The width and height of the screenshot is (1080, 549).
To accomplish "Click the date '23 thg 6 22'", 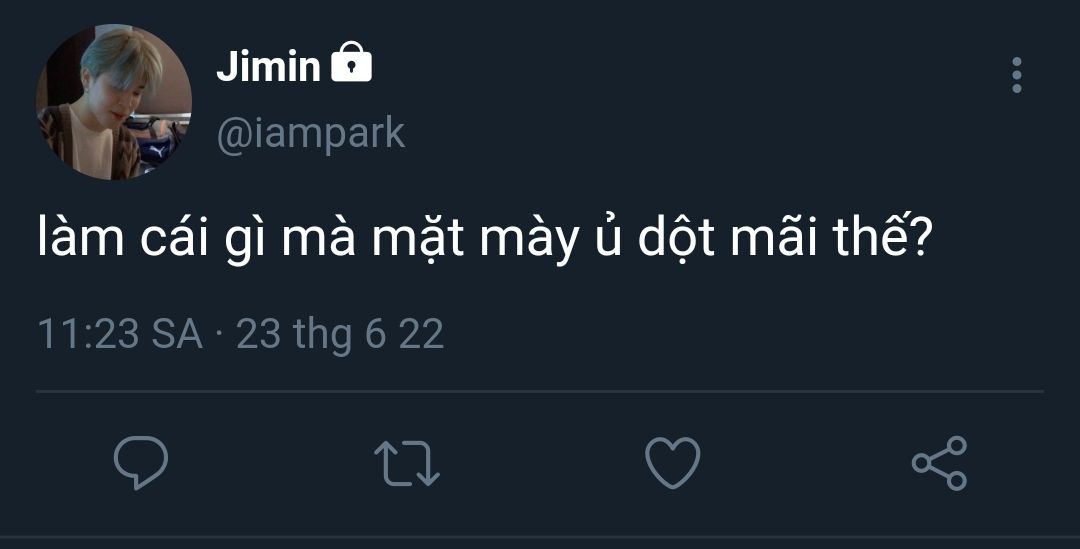I will click(x=340, y=335).
